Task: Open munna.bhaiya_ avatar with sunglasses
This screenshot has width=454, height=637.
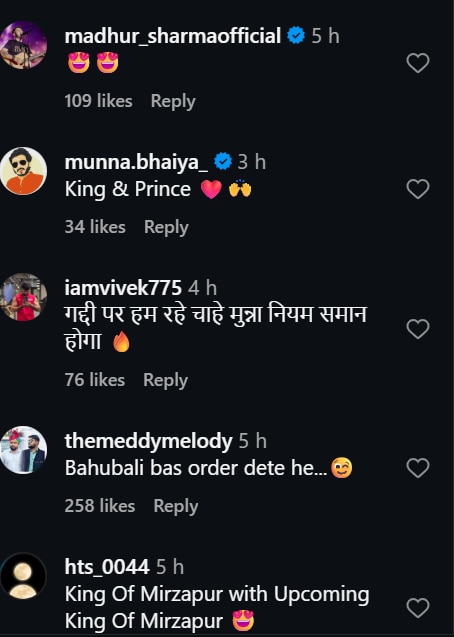Action: click(23, 171)
